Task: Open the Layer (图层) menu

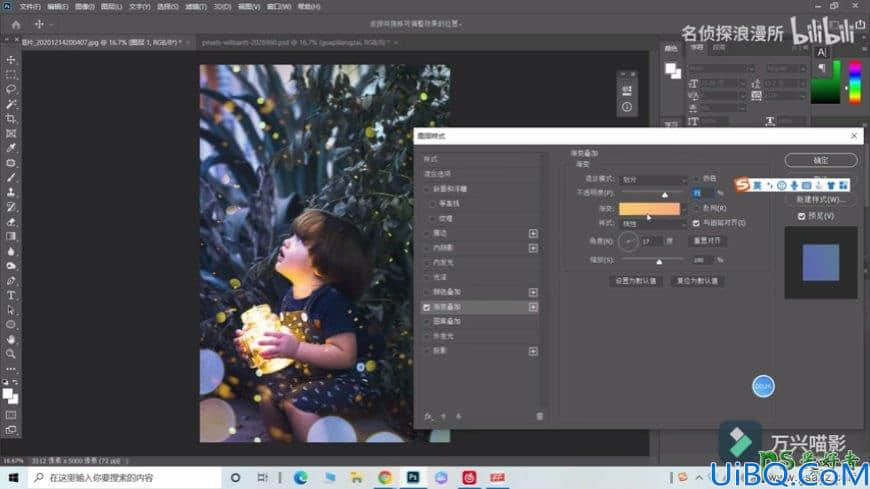Action: [x=112, y=7]
